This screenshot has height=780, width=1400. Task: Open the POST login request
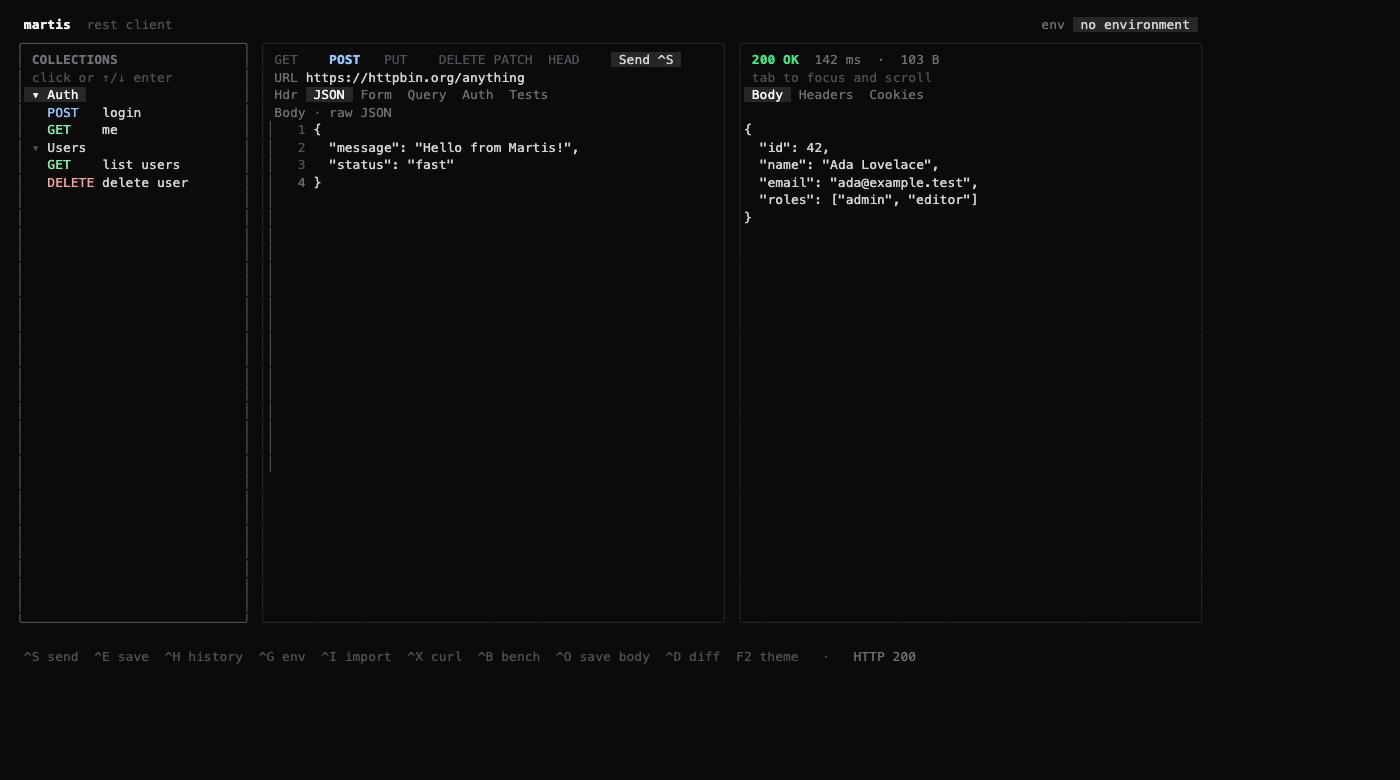click(x=94, y=113)
